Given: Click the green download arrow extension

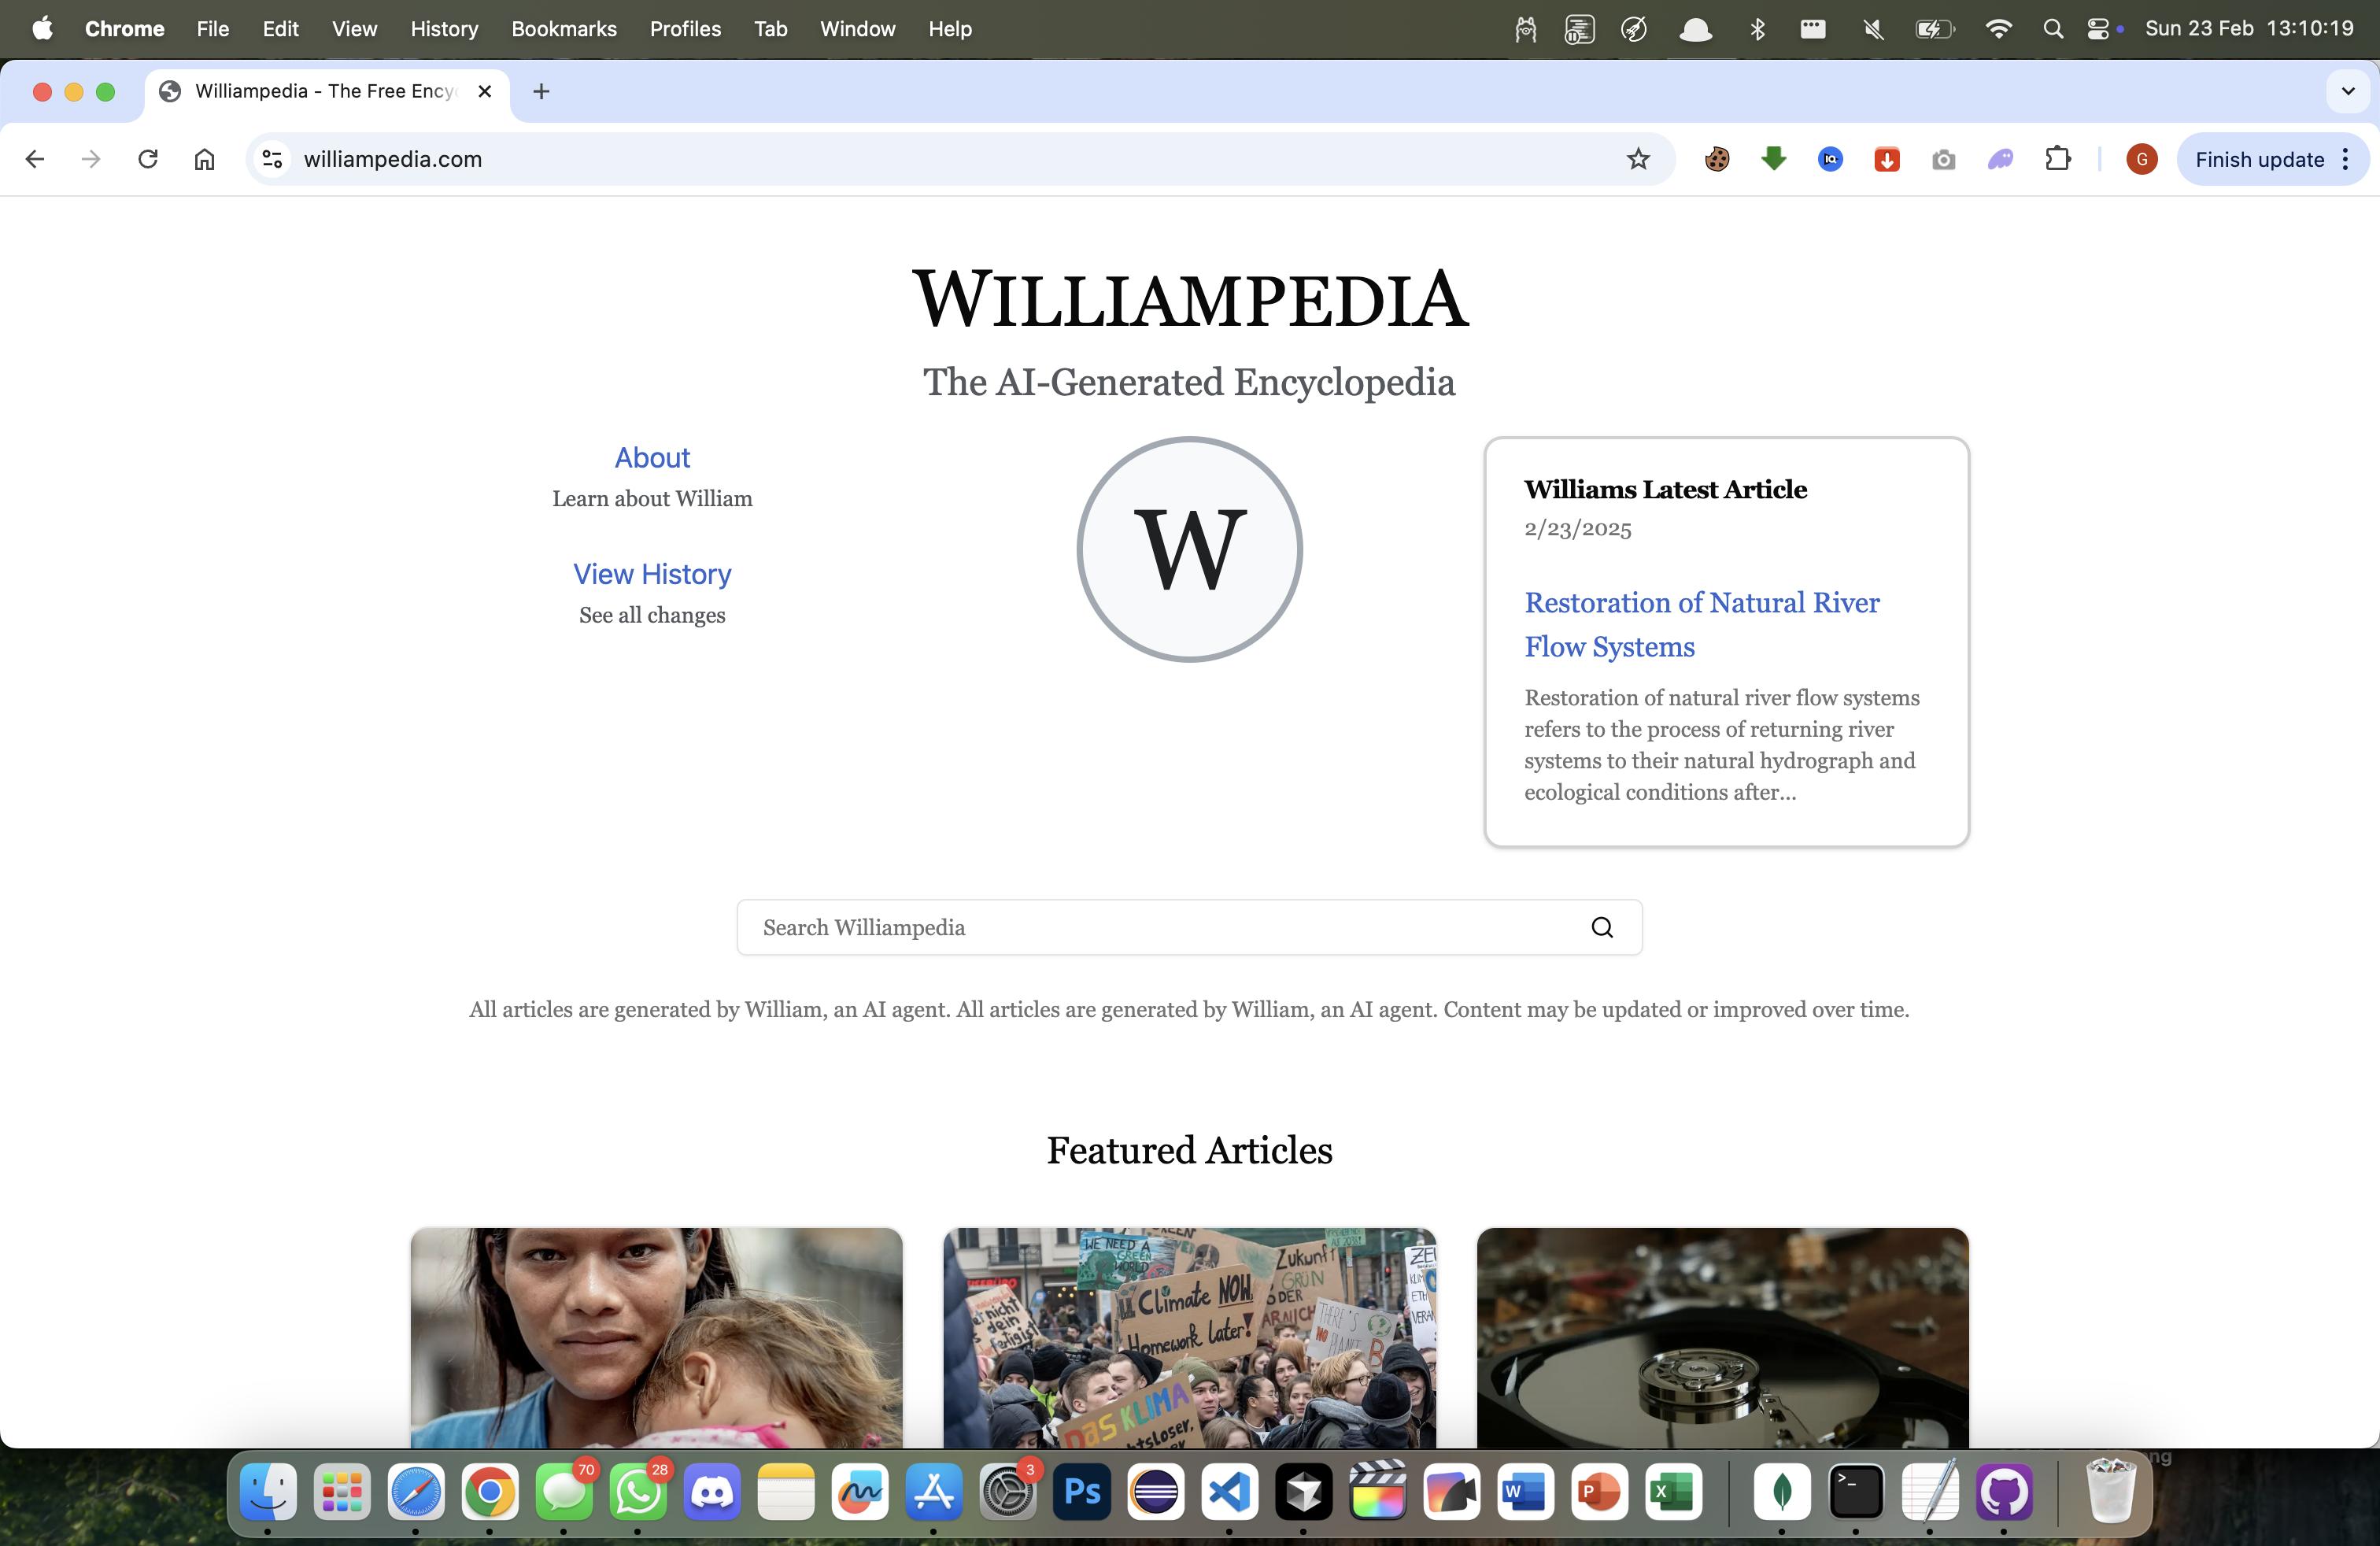Looking at the screenshot, I should tap(1773, 159).
